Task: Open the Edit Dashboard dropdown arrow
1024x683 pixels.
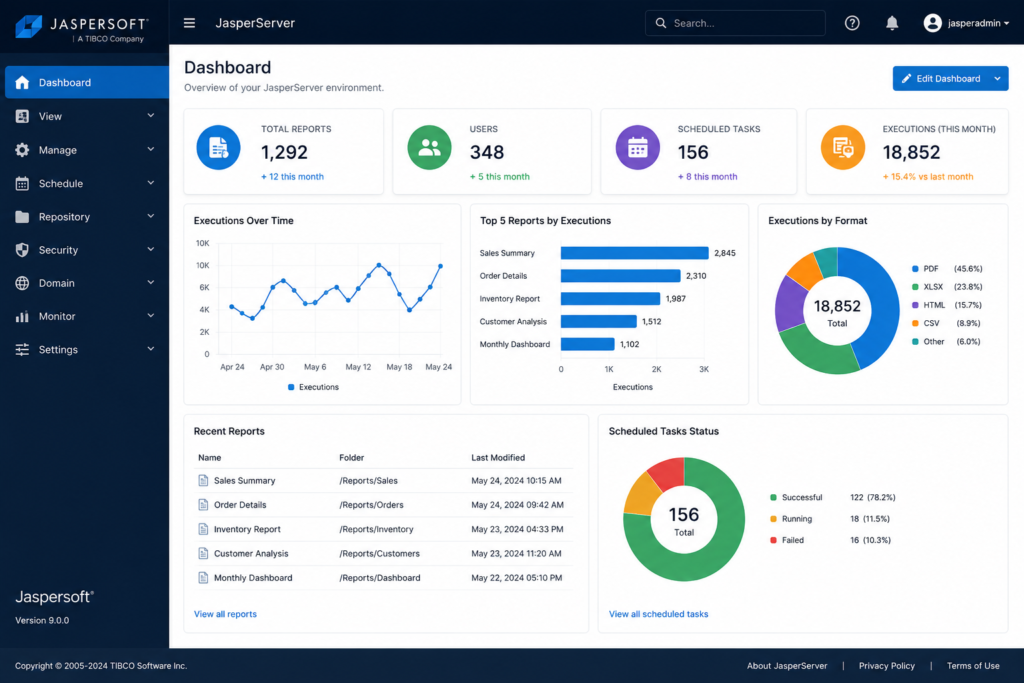Action: [997, 78]
